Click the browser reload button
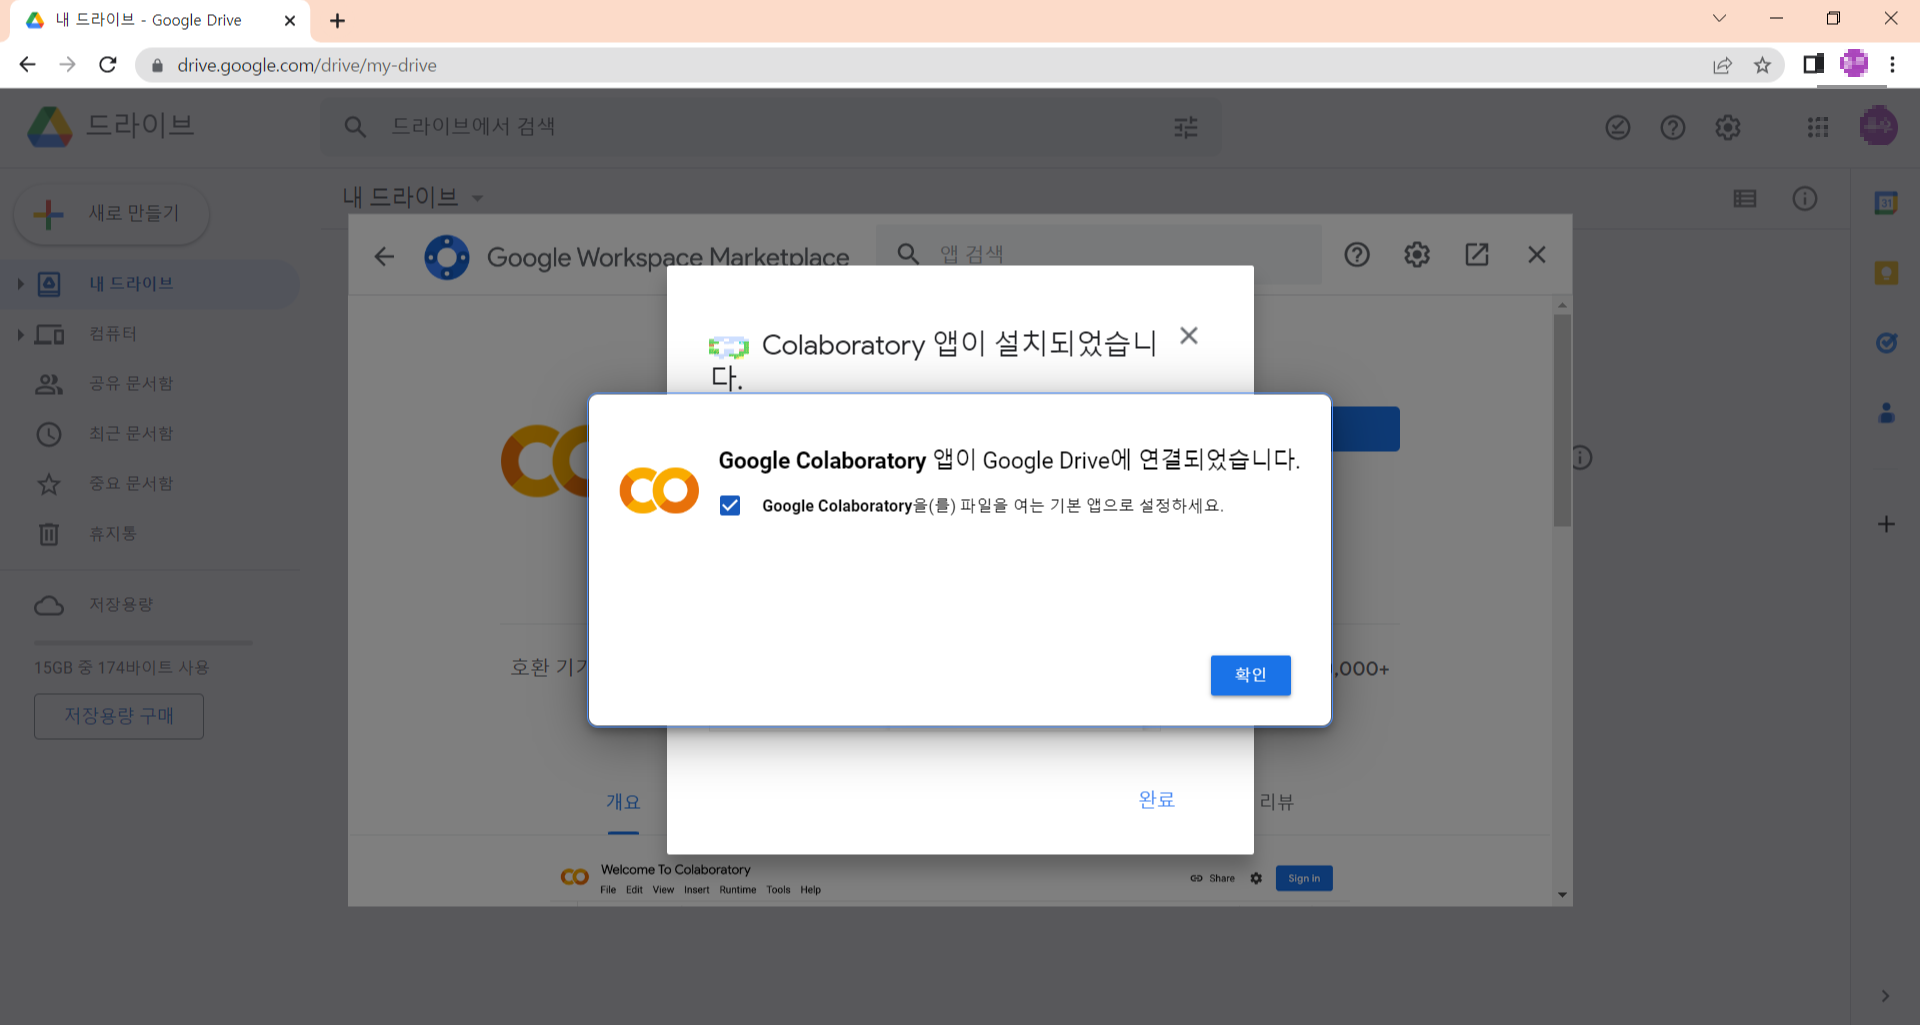Screen dimensions: 1920x1025 coord(108,65)
